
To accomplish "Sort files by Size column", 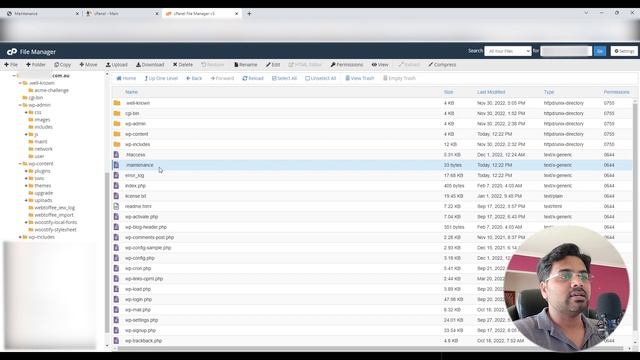I will 448,92.
